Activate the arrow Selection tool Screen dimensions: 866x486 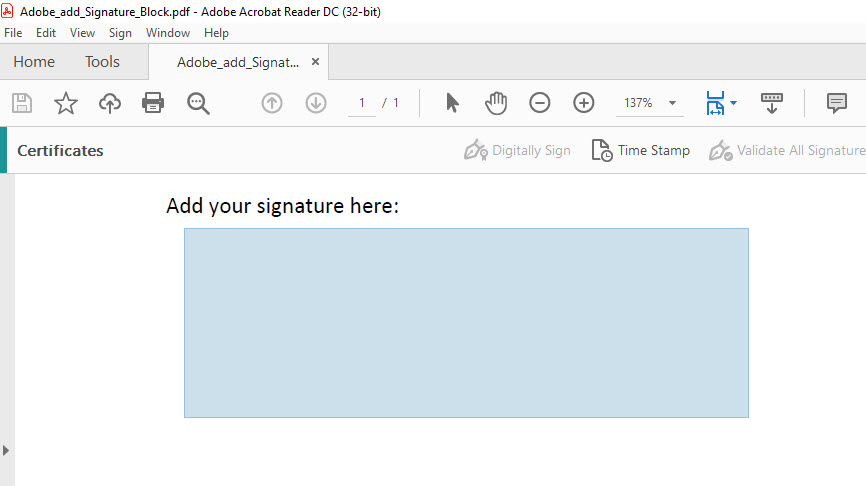tap(452, 103)
